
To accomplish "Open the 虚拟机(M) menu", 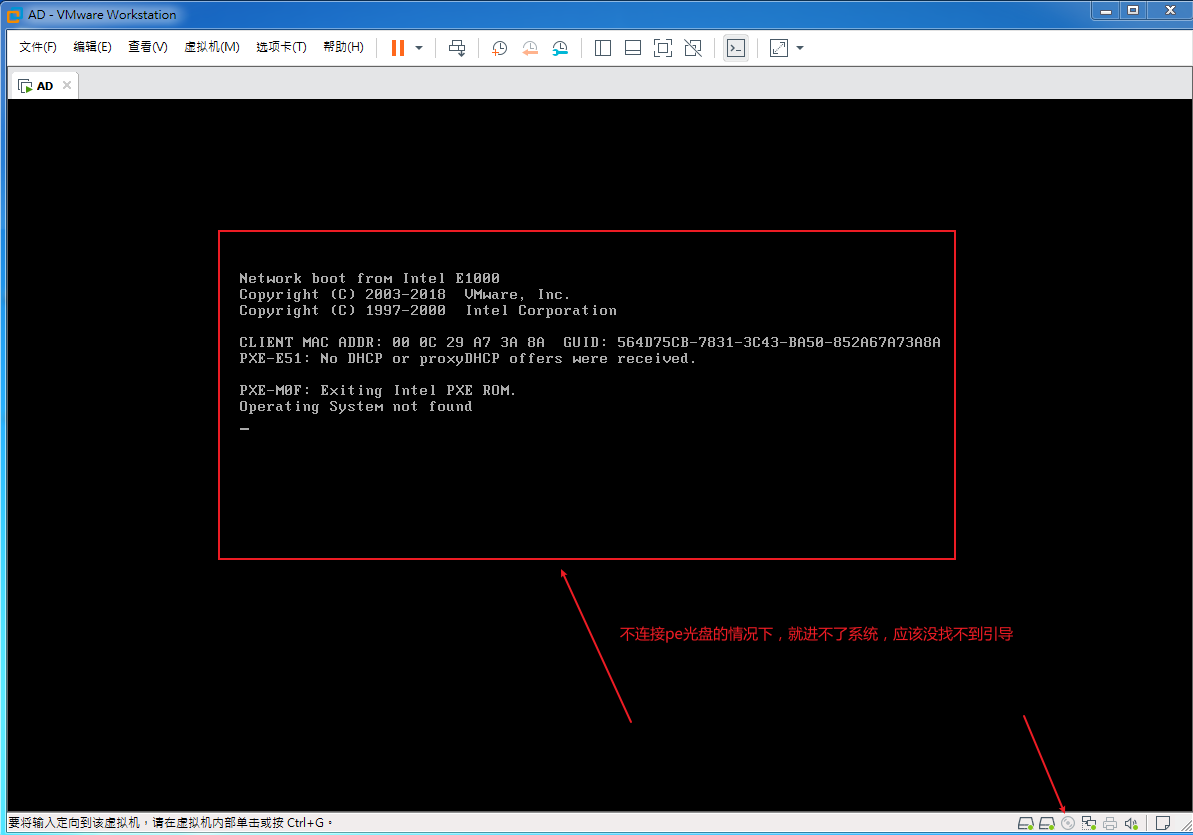I will (212, 47).
